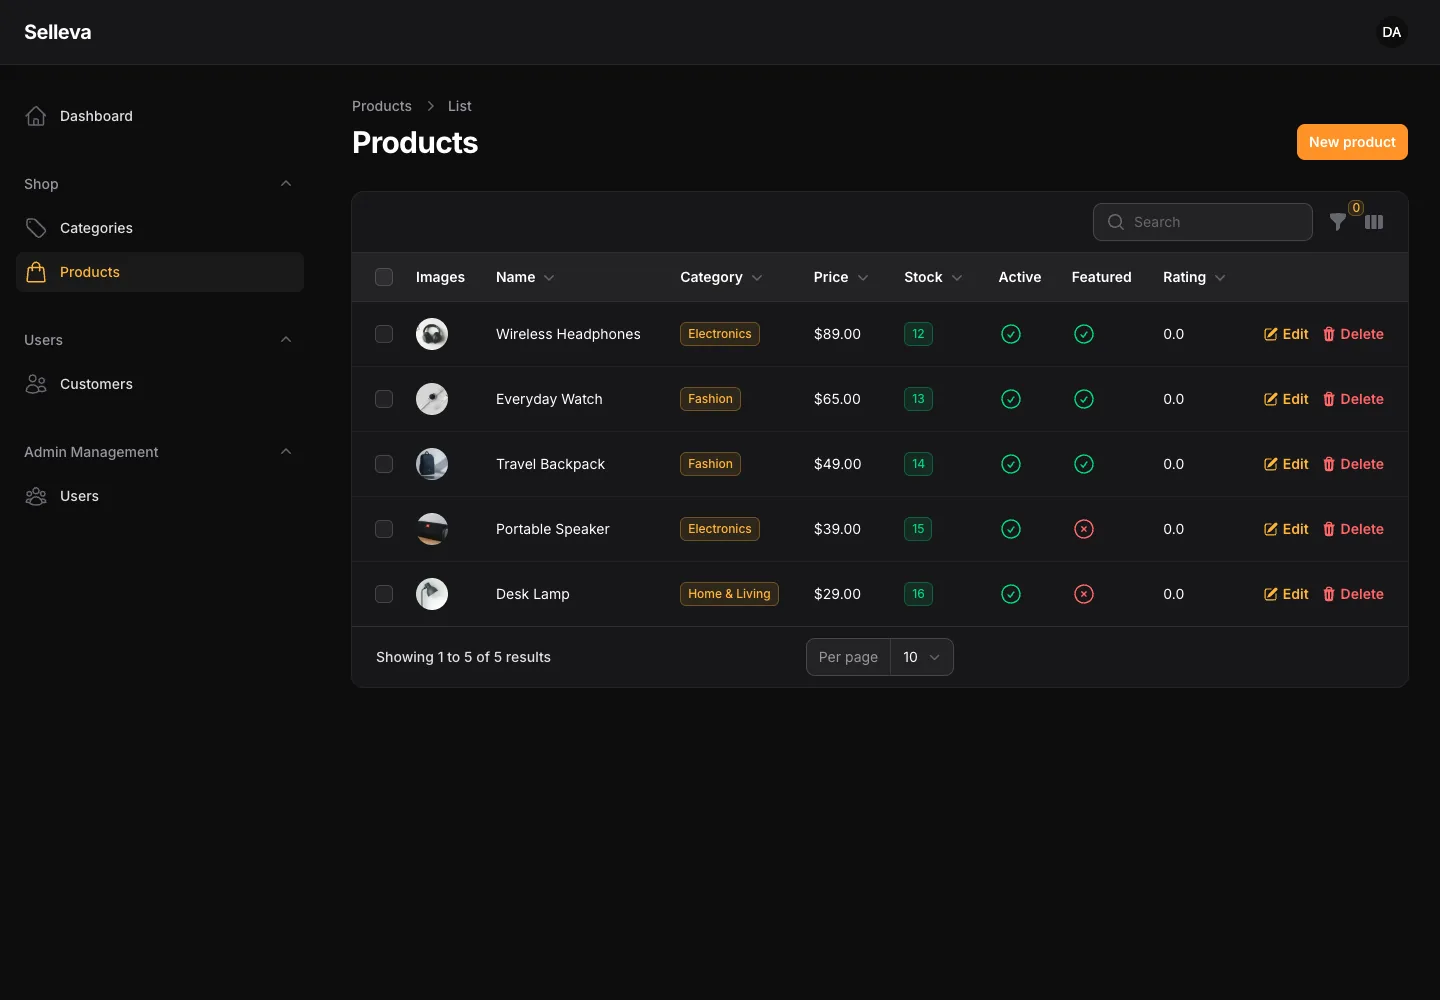
Task: Open the filter funnel icon
Action: coord(1337,222)
